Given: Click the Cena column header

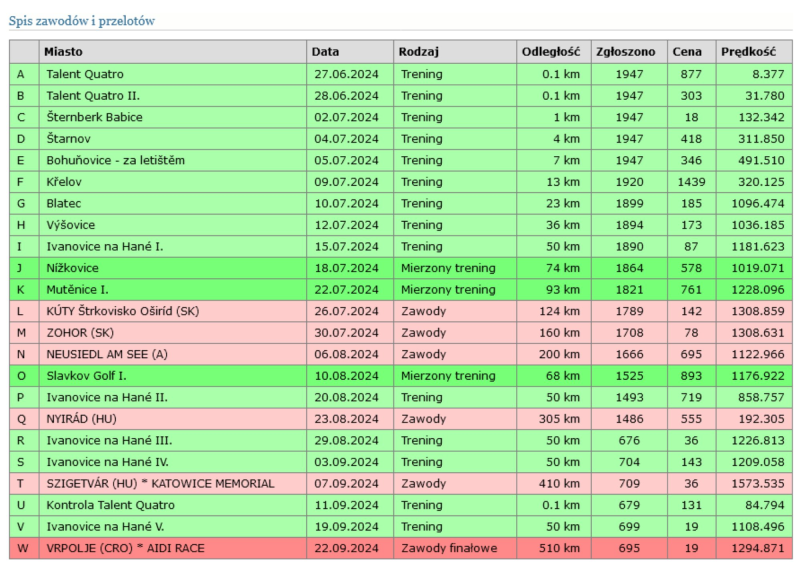Looking at the screenshot, I should click(688, 51).
